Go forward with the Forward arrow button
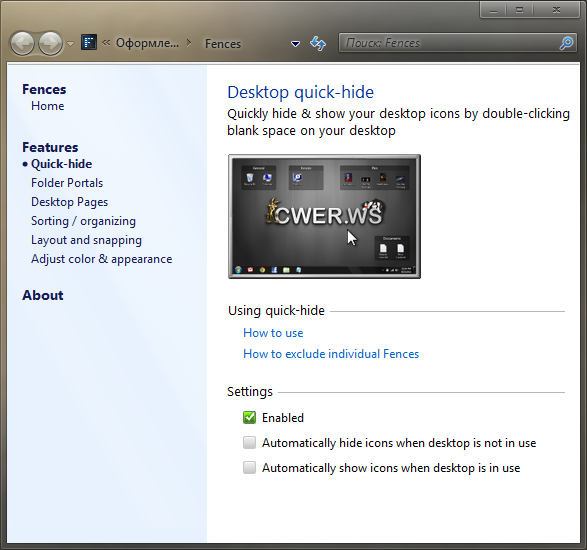Image resolution: width=587 pixels, height=550 pixels. pyautogui.click(x=51, y=43)
